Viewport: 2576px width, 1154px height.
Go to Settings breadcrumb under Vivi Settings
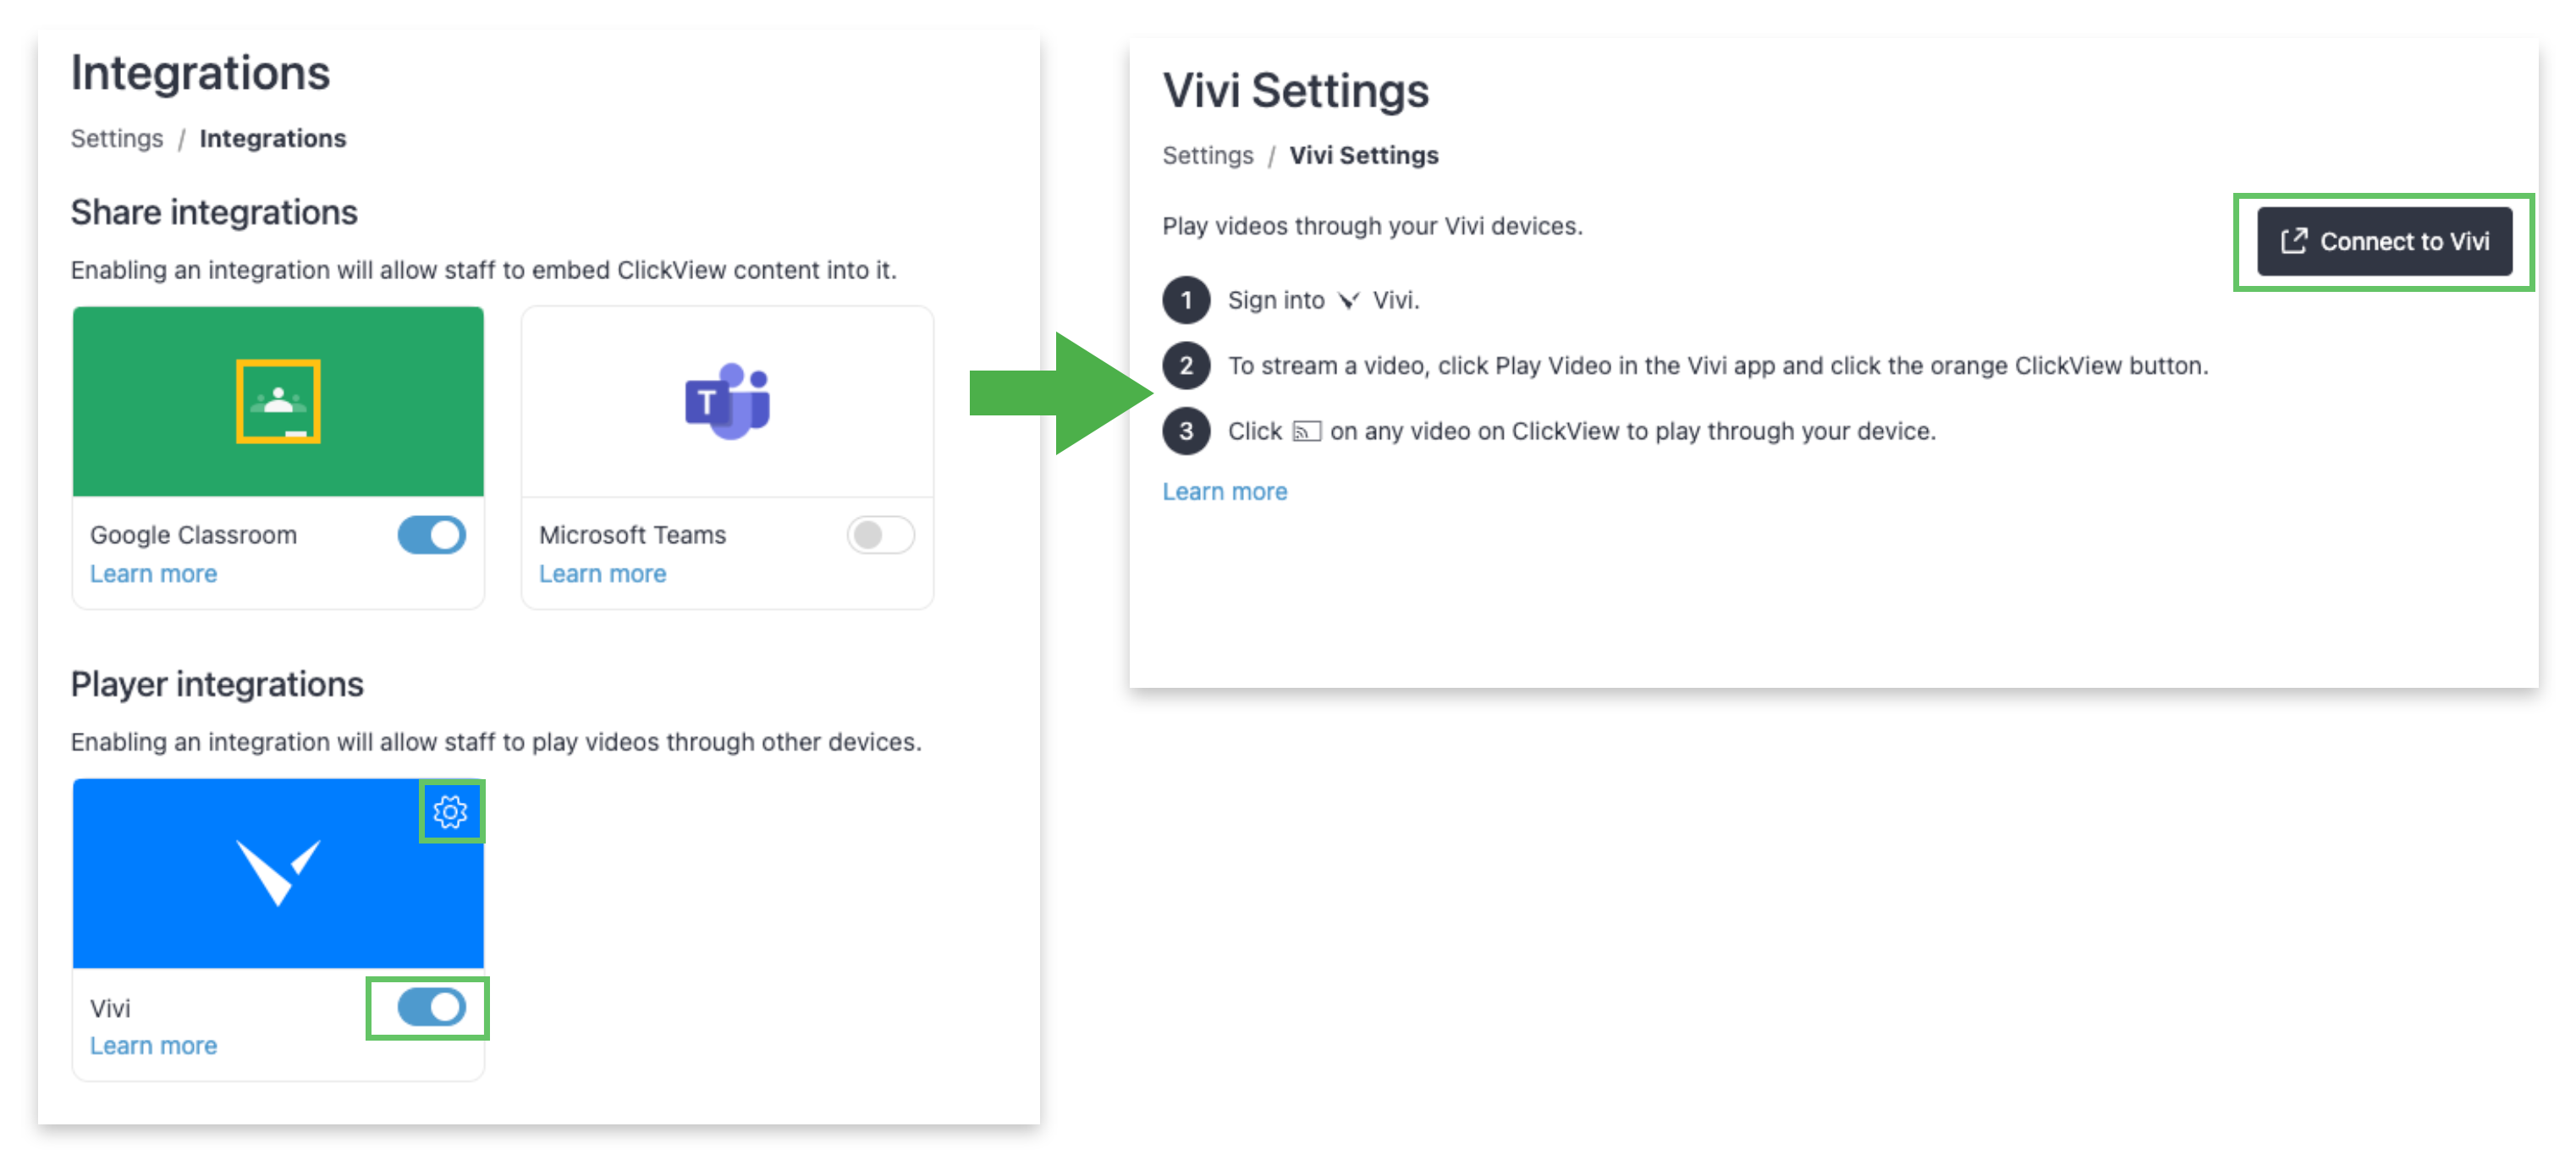click(1207, 155)
